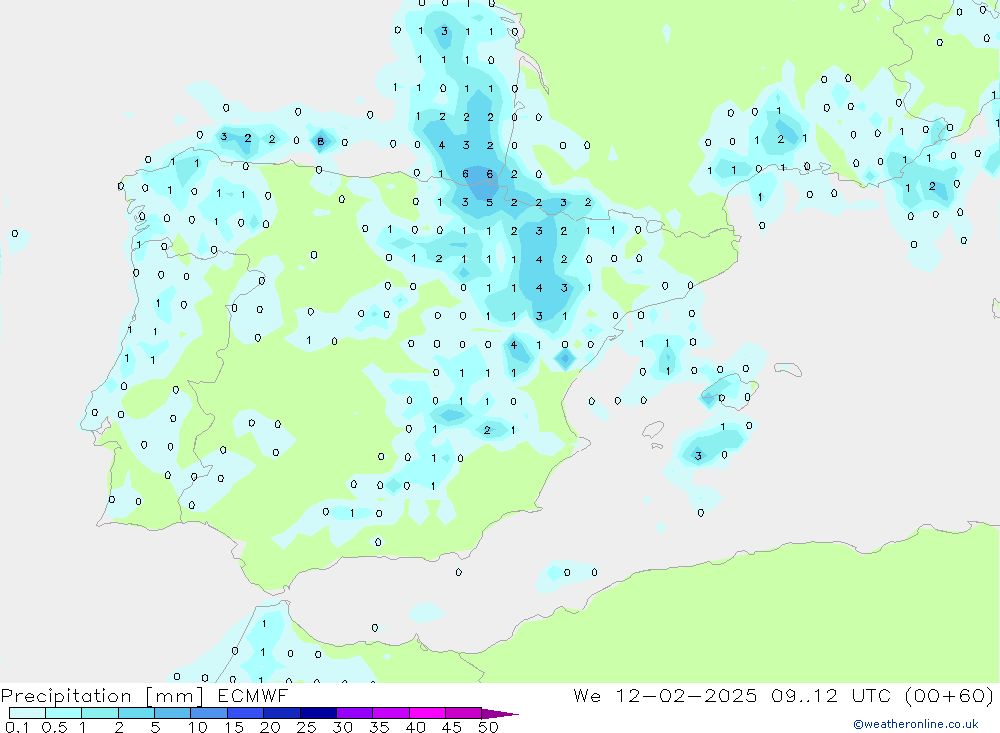Click the 25–30 mm dark blue swatch
1000x733 pixels.
pos(318,713)
